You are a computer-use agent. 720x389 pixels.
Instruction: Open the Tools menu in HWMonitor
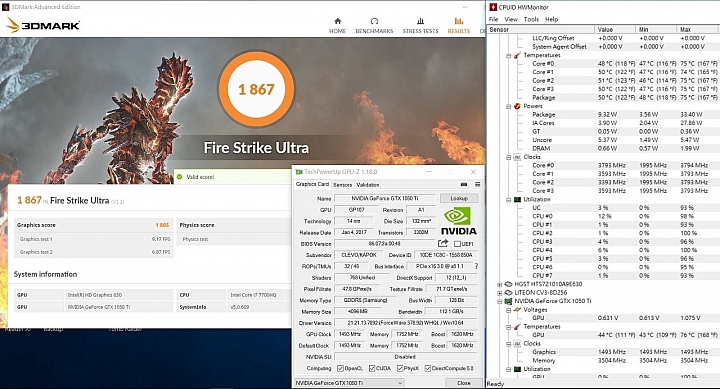[531, 19]
